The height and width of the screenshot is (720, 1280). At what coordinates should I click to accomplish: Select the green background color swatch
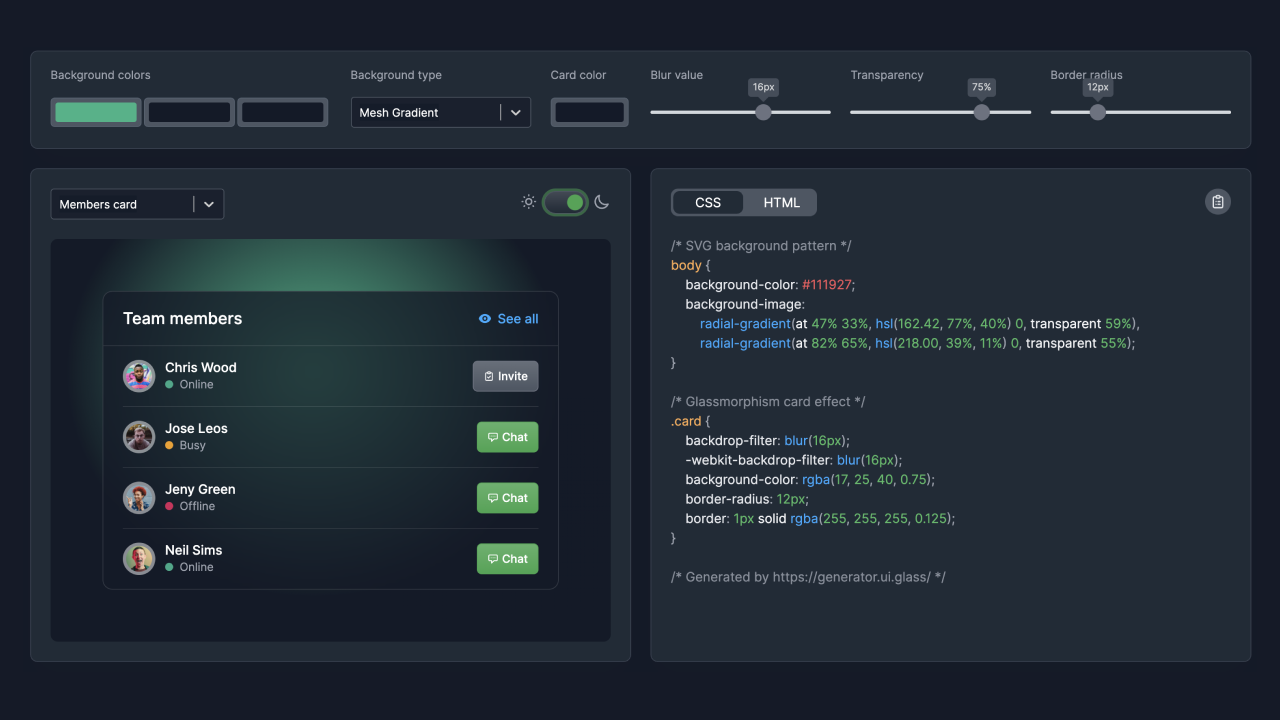tap(95, 112)
